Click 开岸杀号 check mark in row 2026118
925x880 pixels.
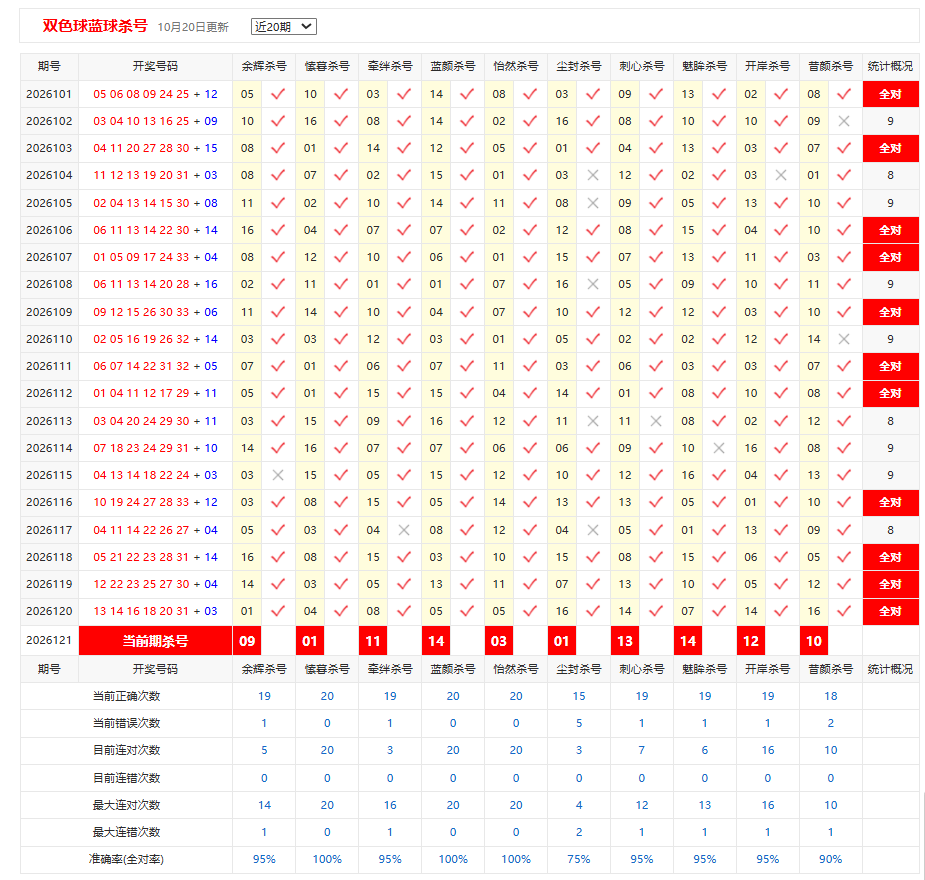(781, 557)
